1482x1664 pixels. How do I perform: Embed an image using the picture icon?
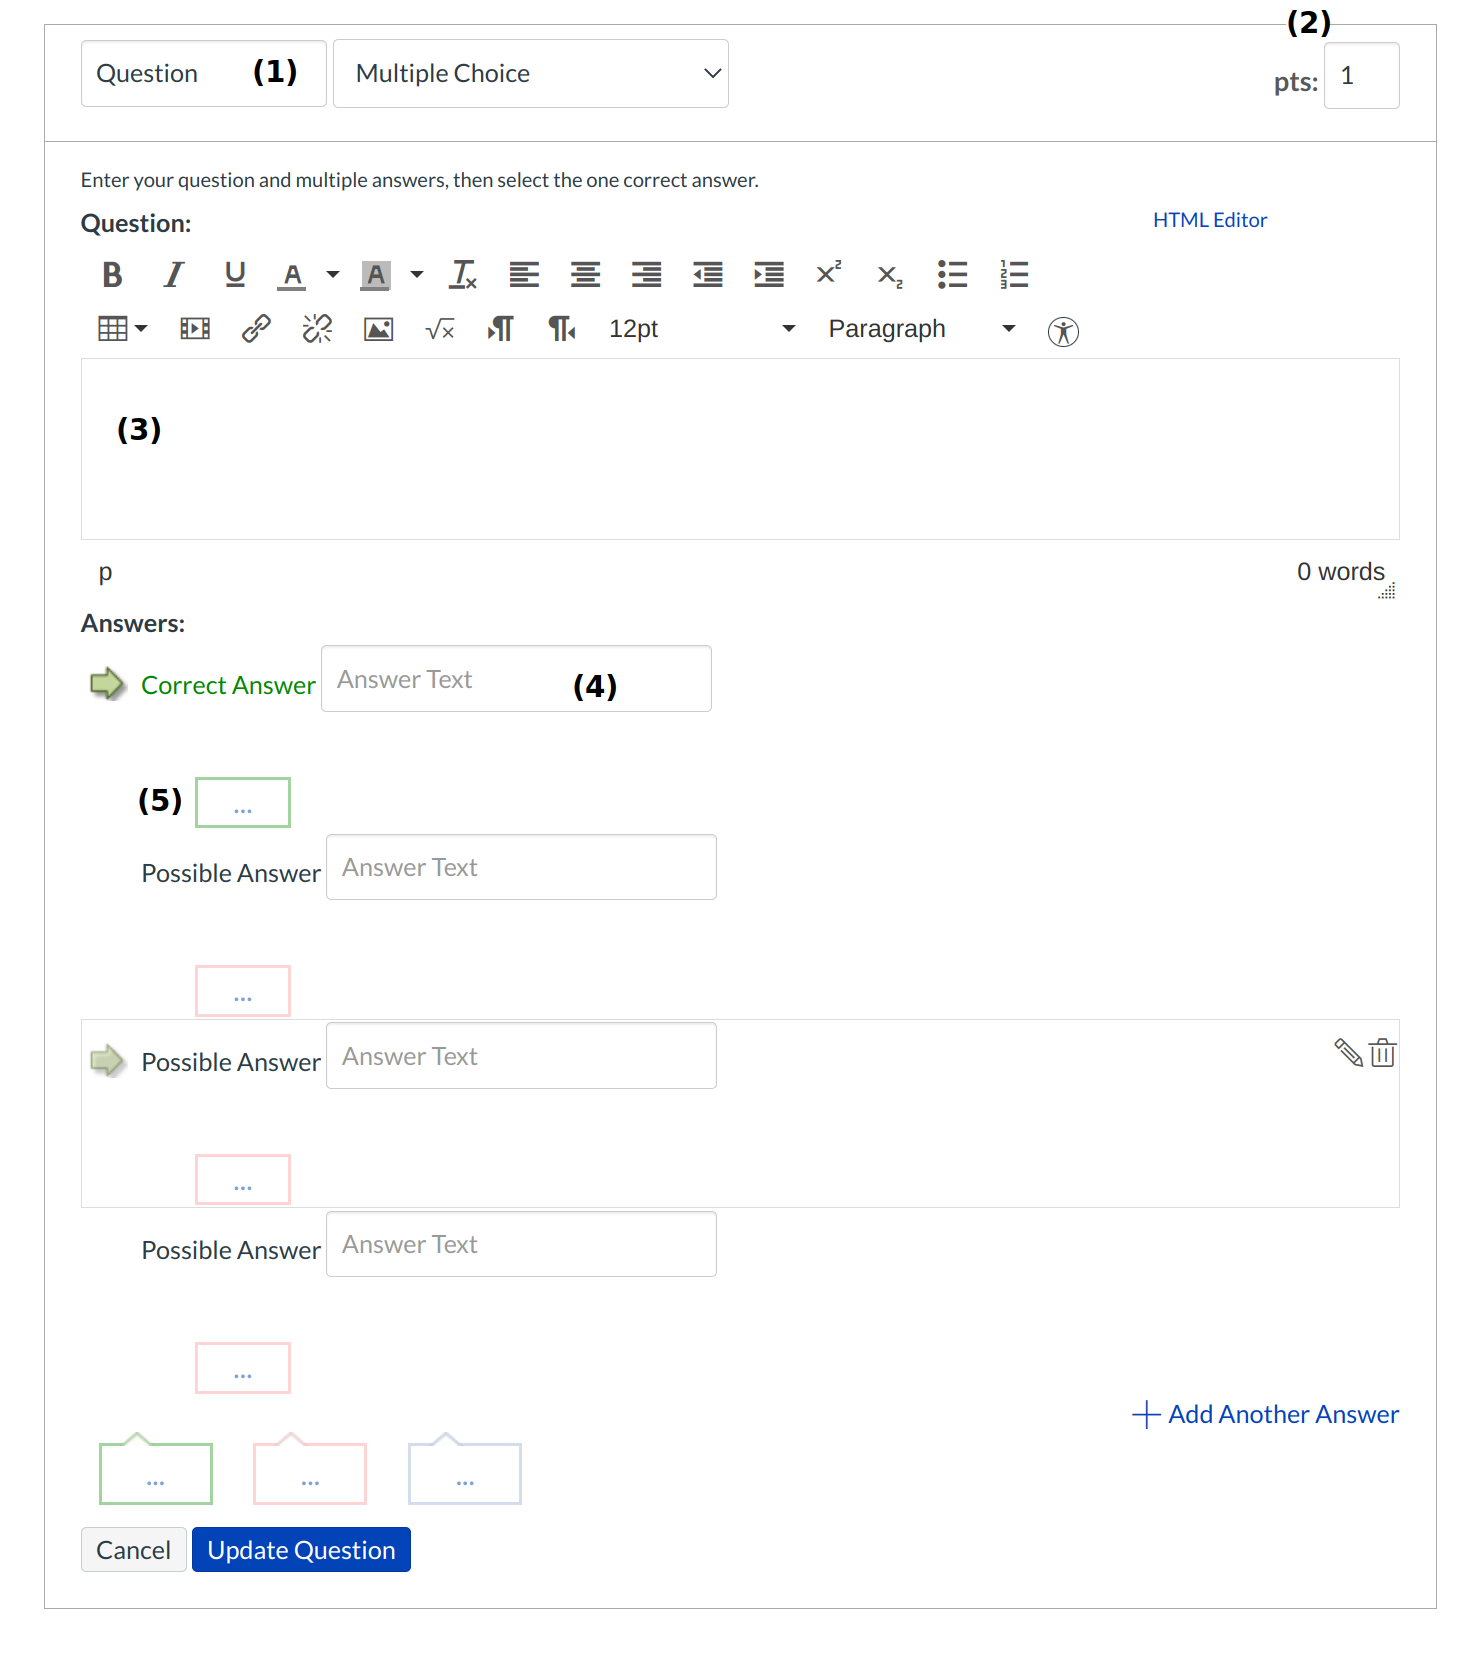(x=378, y=329)
